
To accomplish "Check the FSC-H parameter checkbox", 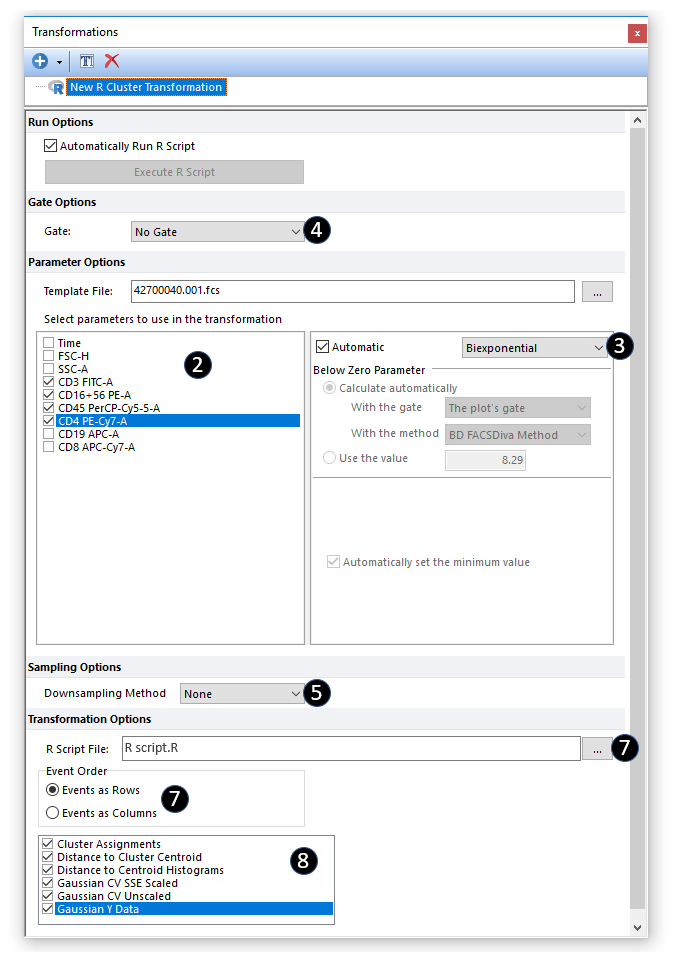I will 49,356.
